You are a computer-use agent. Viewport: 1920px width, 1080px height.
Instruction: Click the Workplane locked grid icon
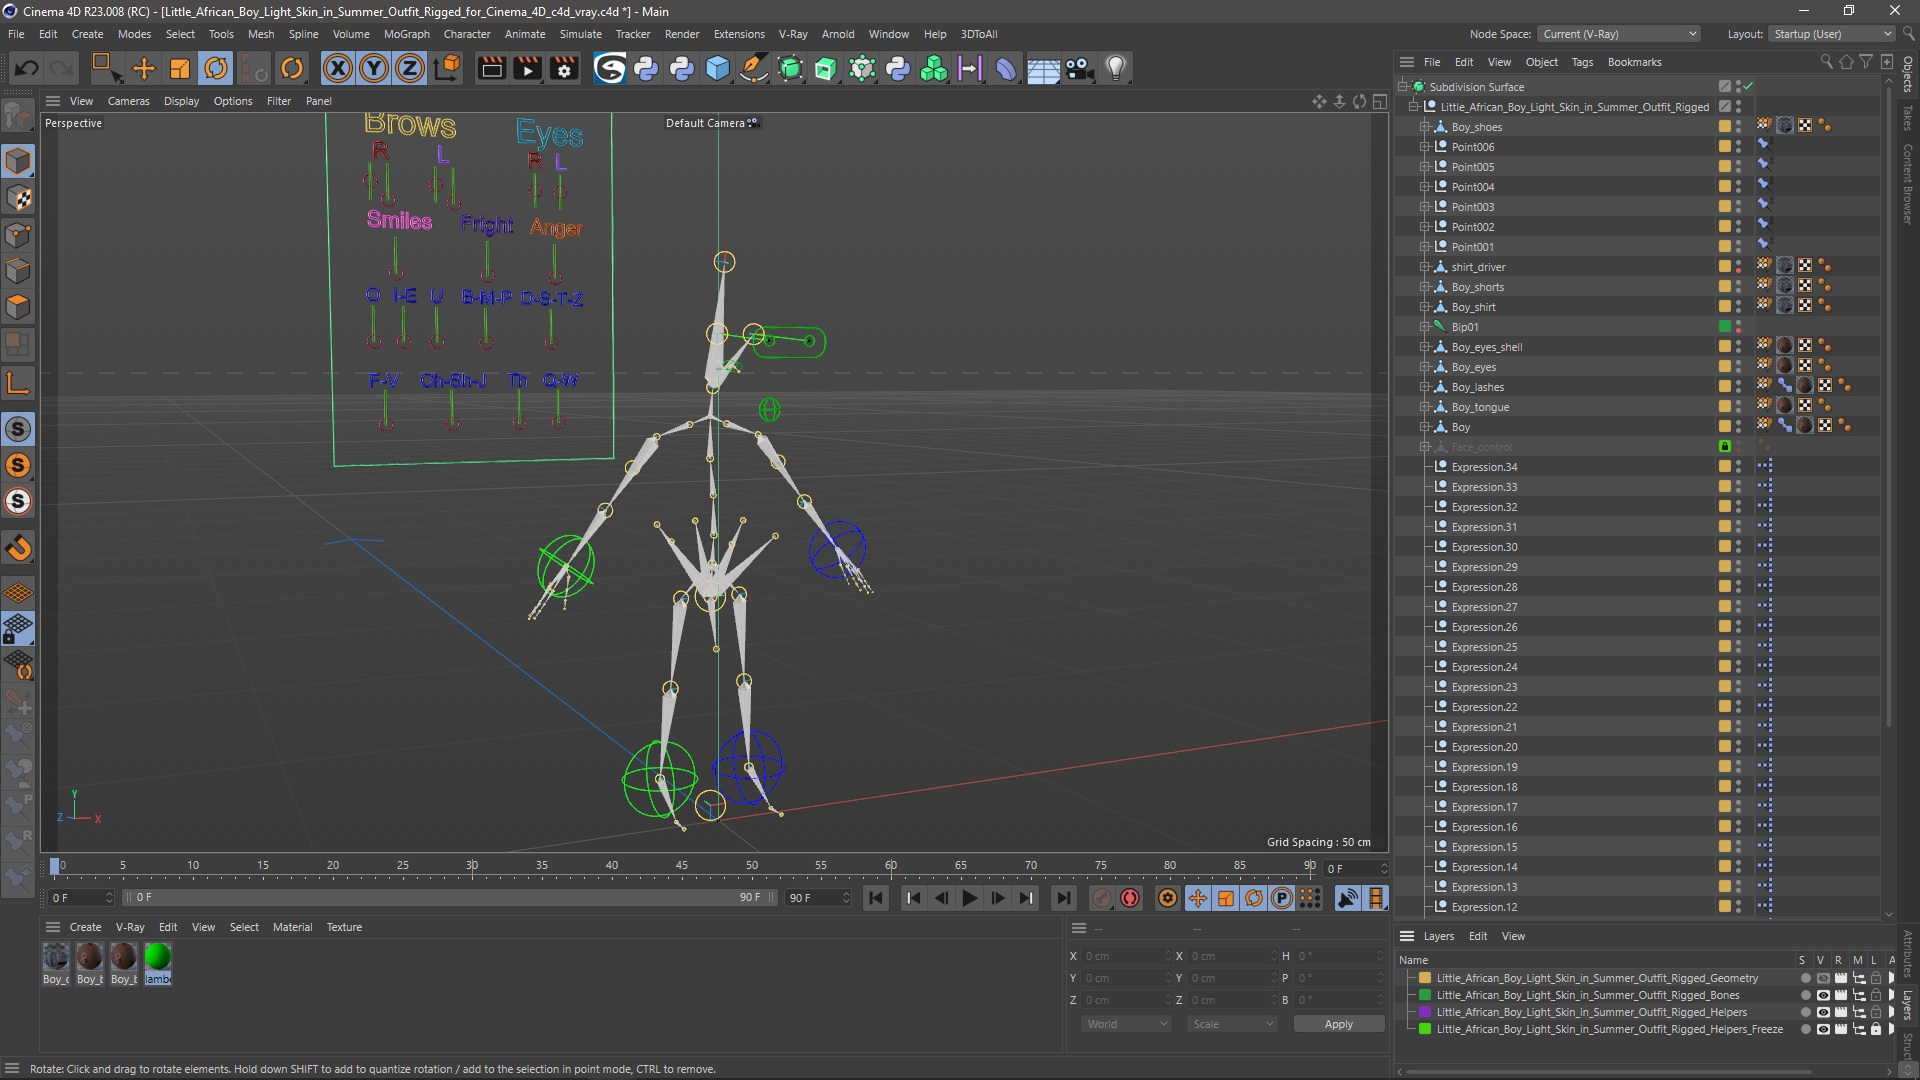click(x=18, y=629)
